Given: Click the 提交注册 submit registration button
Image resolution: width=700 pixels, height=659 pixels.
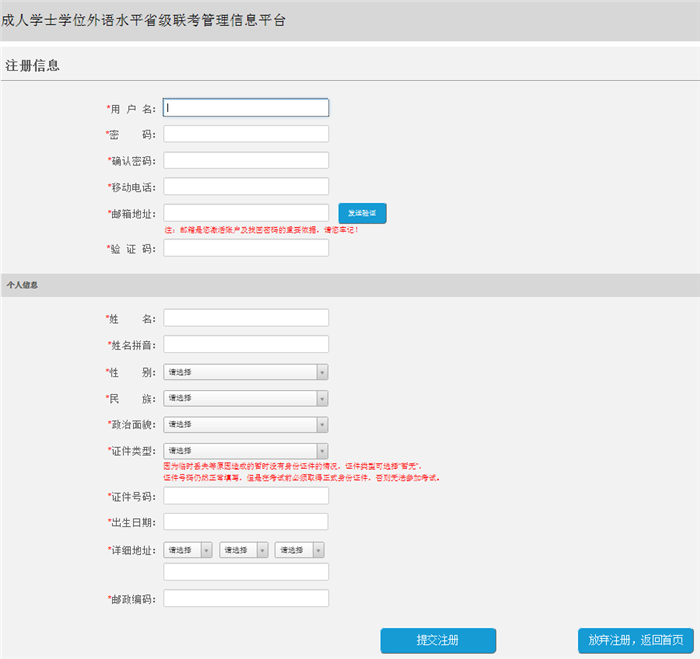Looking at the screenshot, I should click(x=438, y=641).
